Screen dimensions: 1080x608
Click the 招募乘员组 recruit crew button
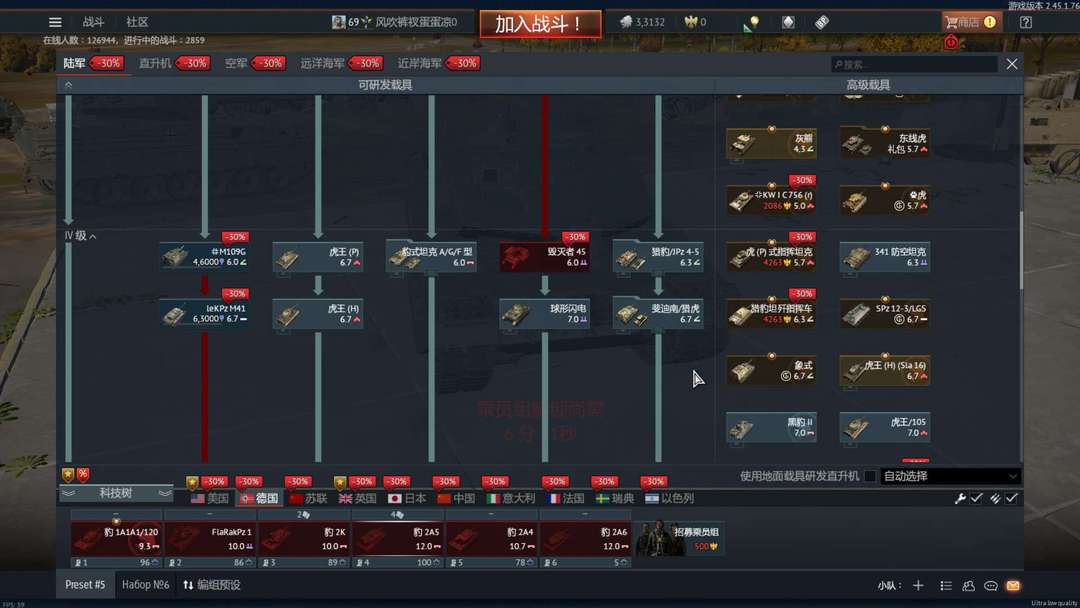678,538
